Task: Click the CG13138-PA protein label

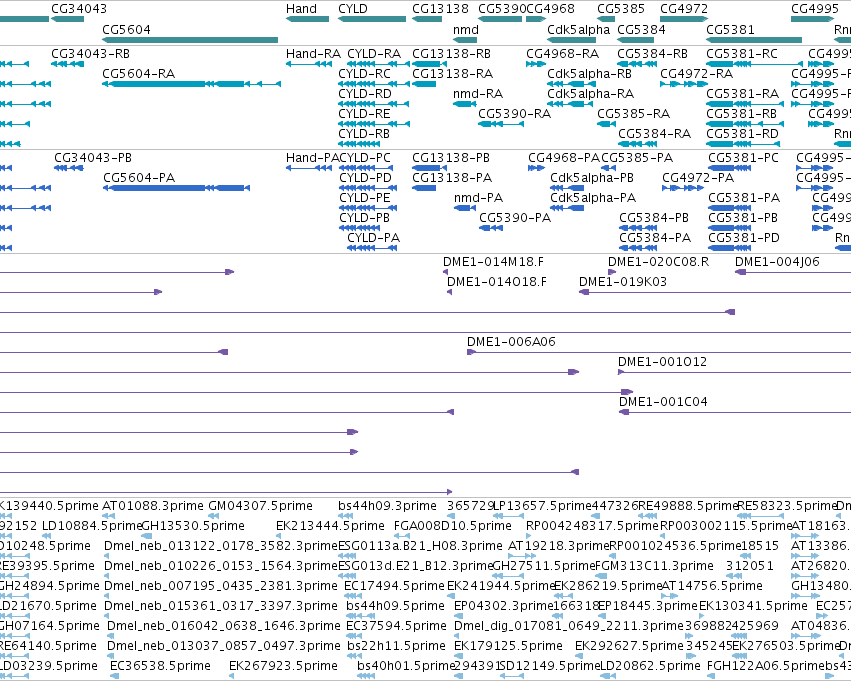Action: [x=452, y=178]
